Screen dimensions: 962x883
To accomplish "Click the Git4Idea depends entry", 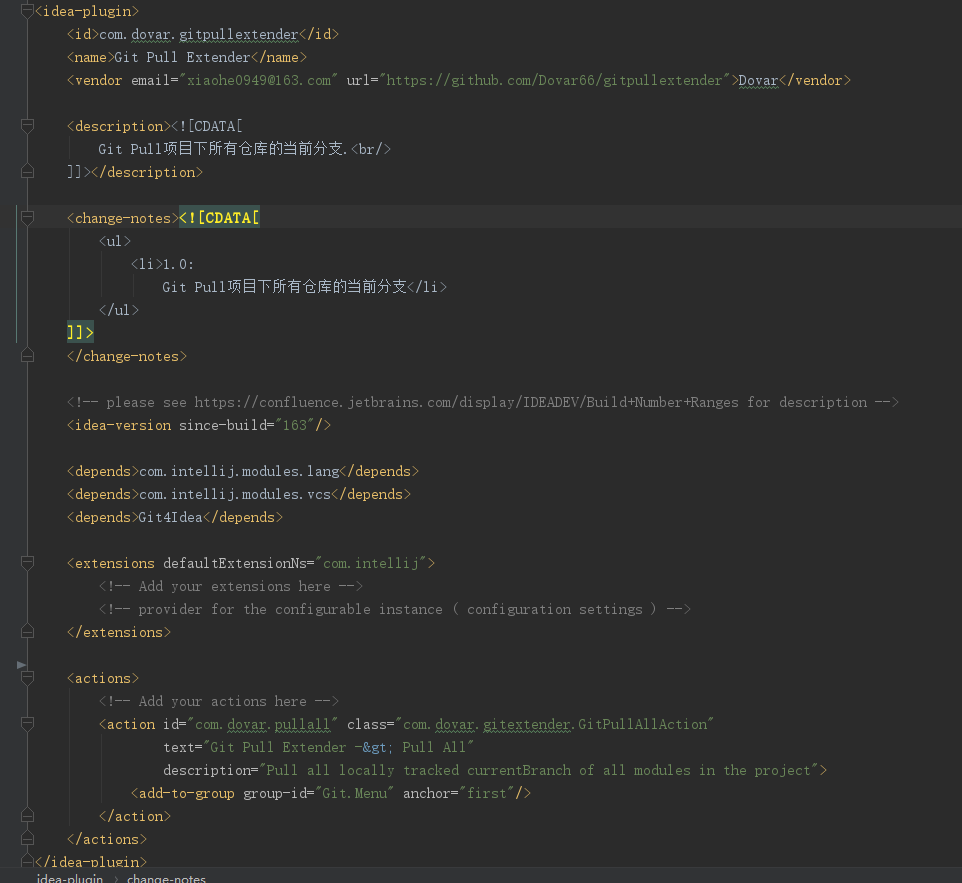I will [x=171, y=517].
